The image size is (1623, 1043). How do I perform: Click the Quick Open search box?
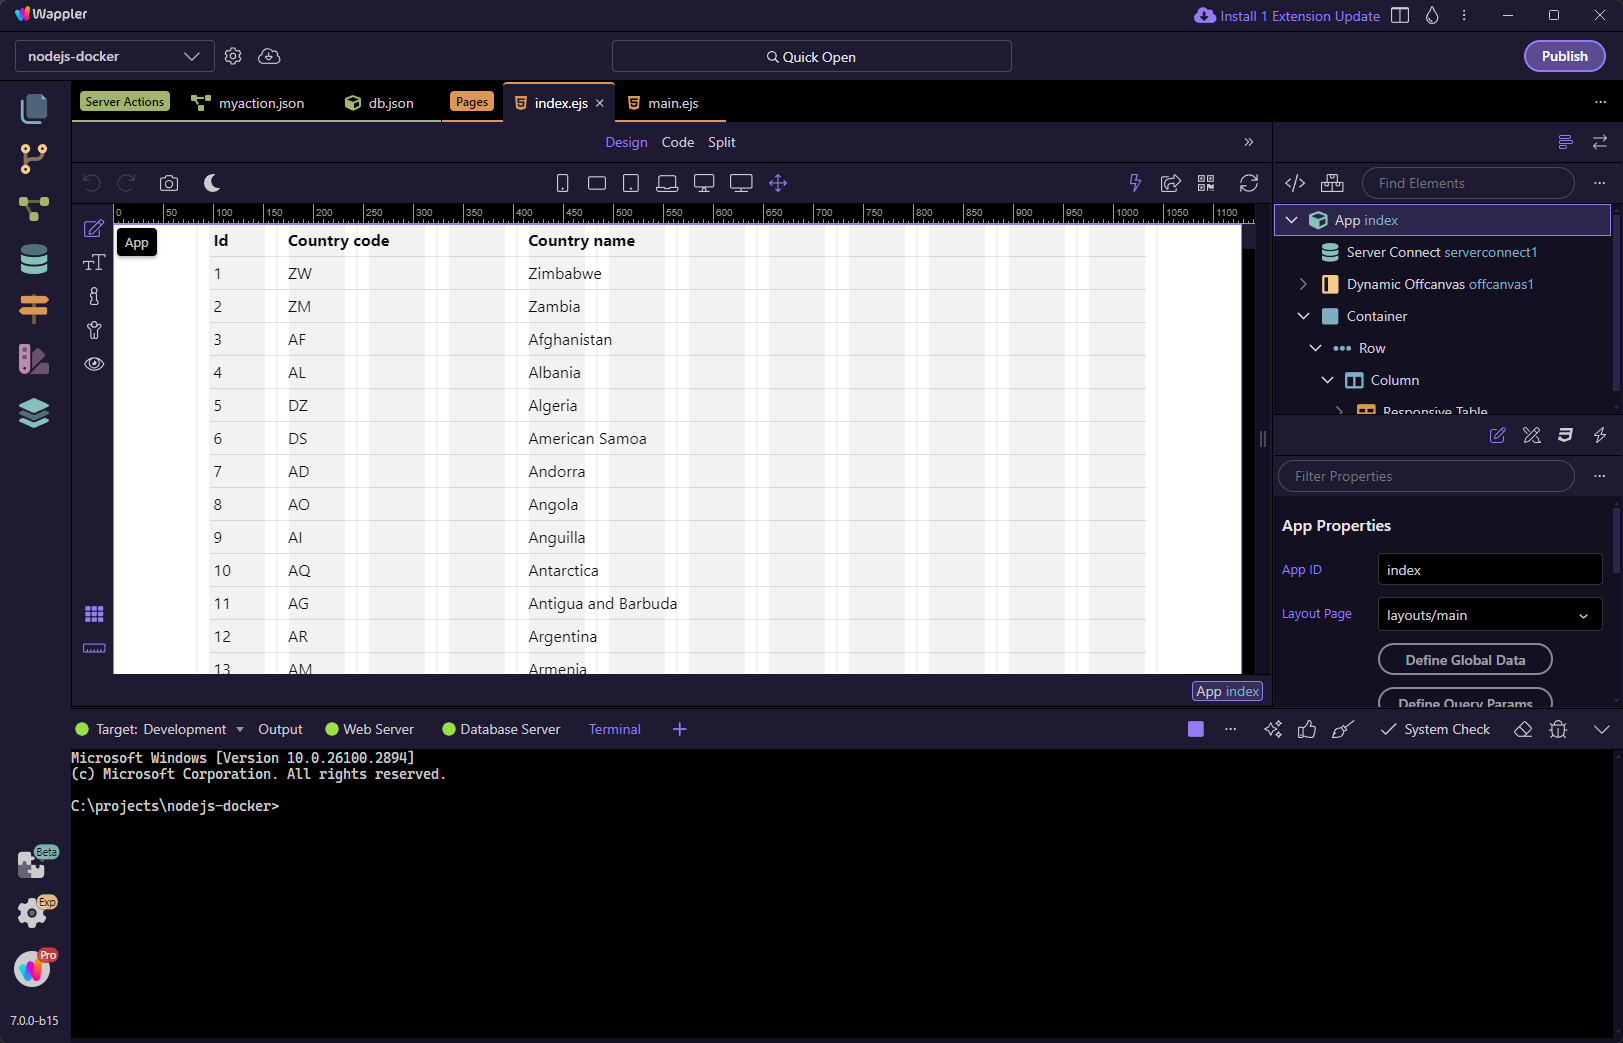pyautogui.click(x=811, y=56)
